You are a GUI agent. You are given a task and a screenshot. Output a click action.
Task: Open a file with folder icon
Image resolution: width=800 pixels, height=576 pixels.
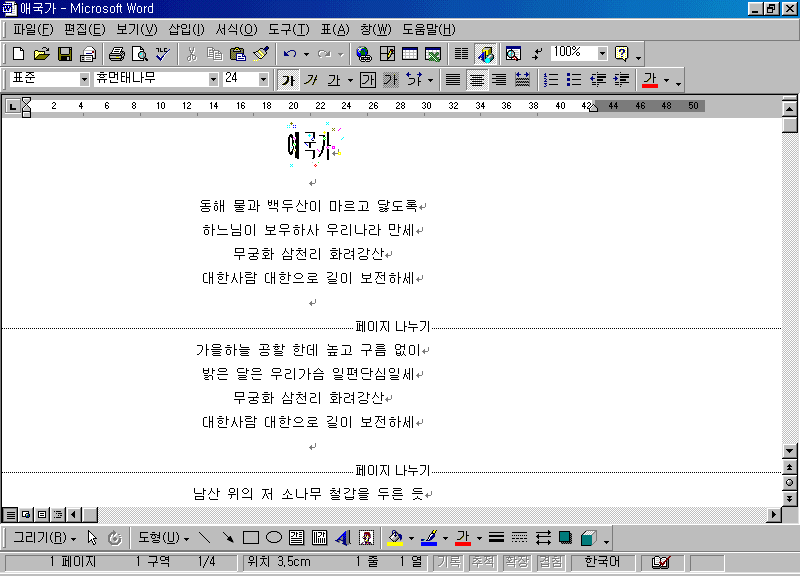coord(41,54)
